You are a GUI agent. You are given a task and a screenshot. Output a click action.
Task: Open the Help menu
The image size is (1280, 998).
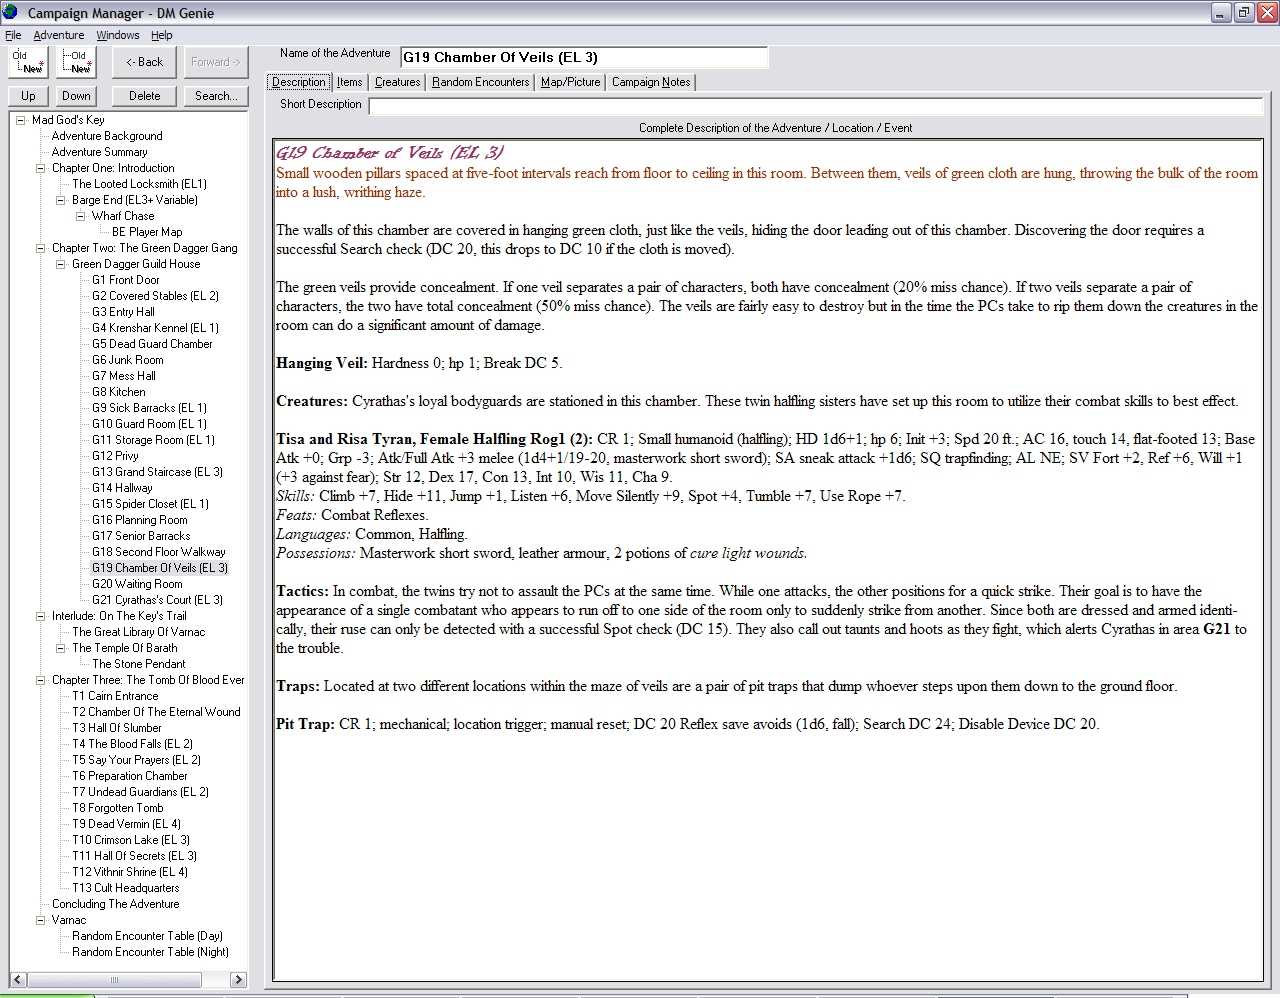[162, 35]
